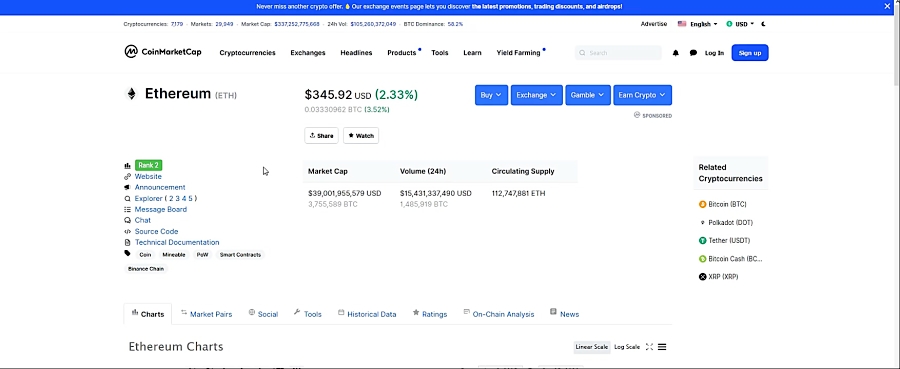Expand the Gamble dropdown
This screenshot has width=900, height=369.
588,95
